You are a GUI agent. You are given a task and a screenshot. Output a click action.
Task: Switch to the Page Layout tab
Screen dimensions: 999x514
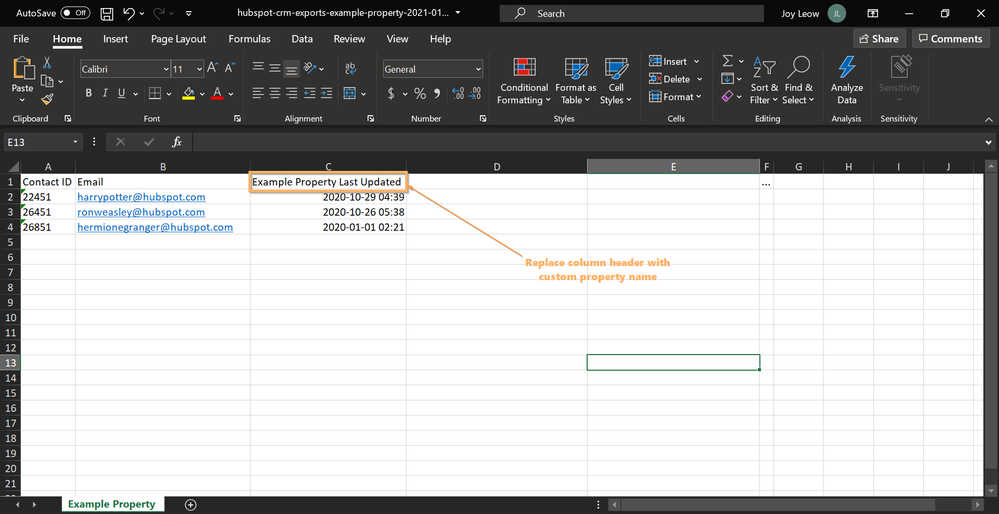tap(178, 39)
